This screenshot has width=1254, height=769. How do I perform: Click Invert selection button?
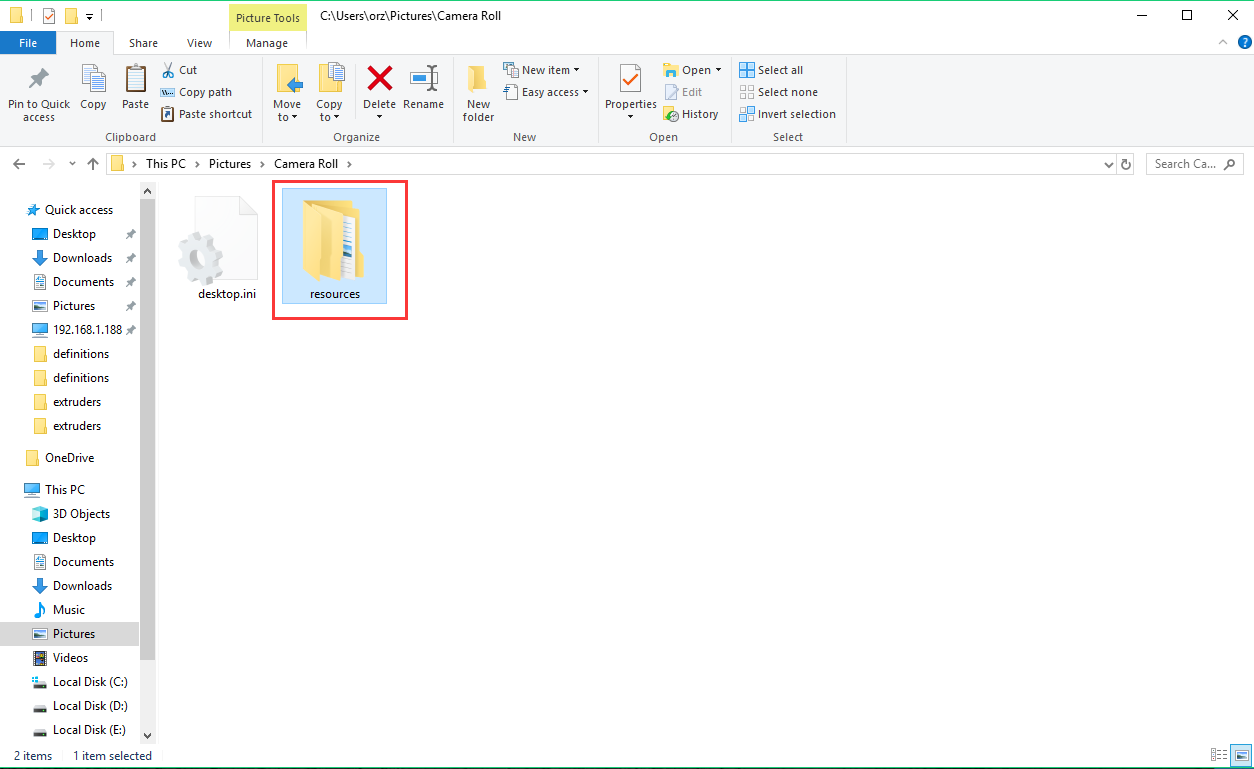787,114
